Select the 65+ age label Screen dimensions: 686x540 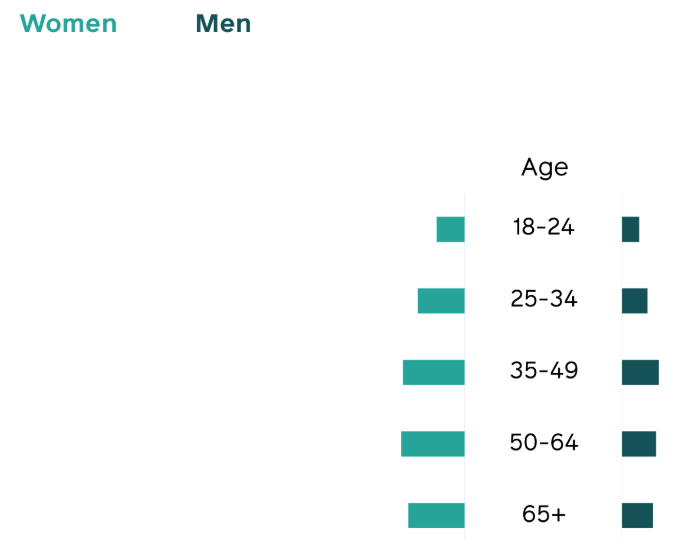pos(544,514)
